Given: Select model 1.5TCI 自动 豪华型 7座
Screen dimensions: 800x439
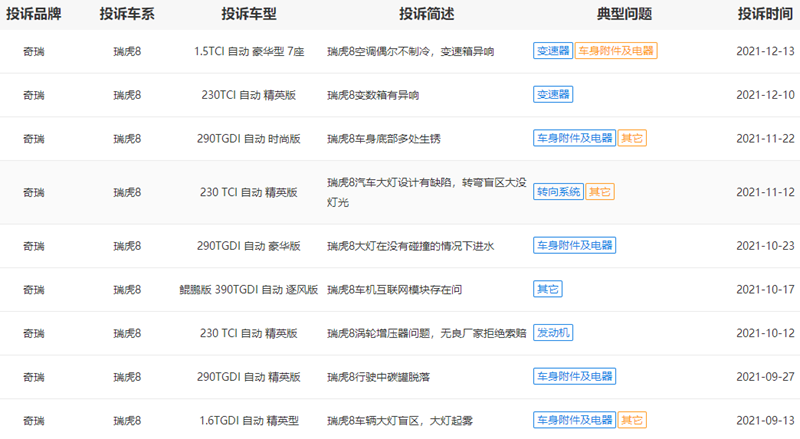Looking at the screenshot, I should pyautogui.click(x=249, y=52).
